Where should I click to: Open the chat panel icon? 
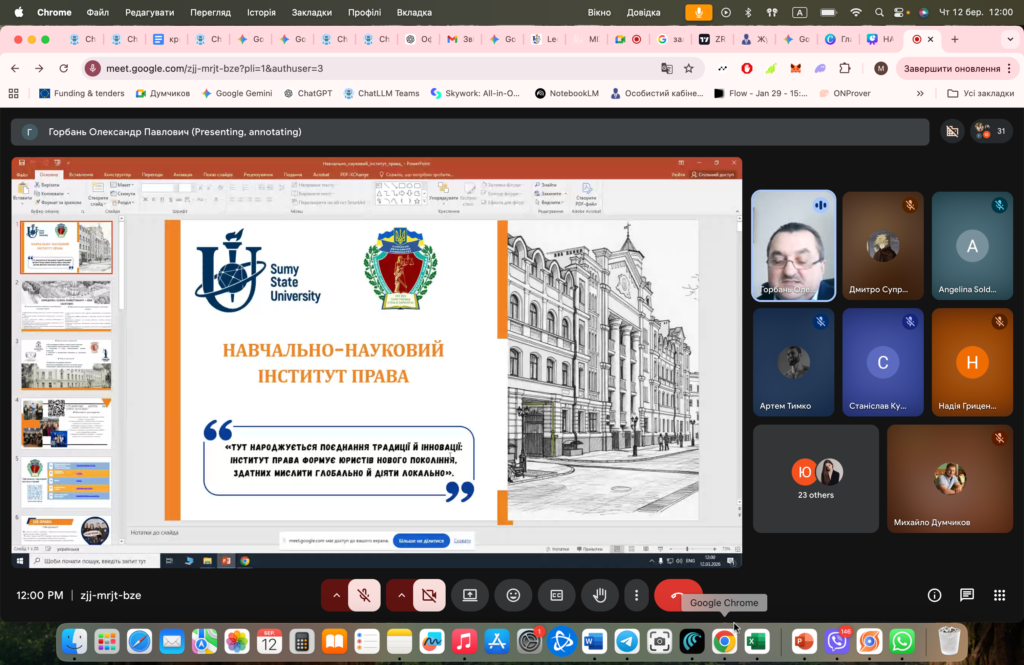967,595
